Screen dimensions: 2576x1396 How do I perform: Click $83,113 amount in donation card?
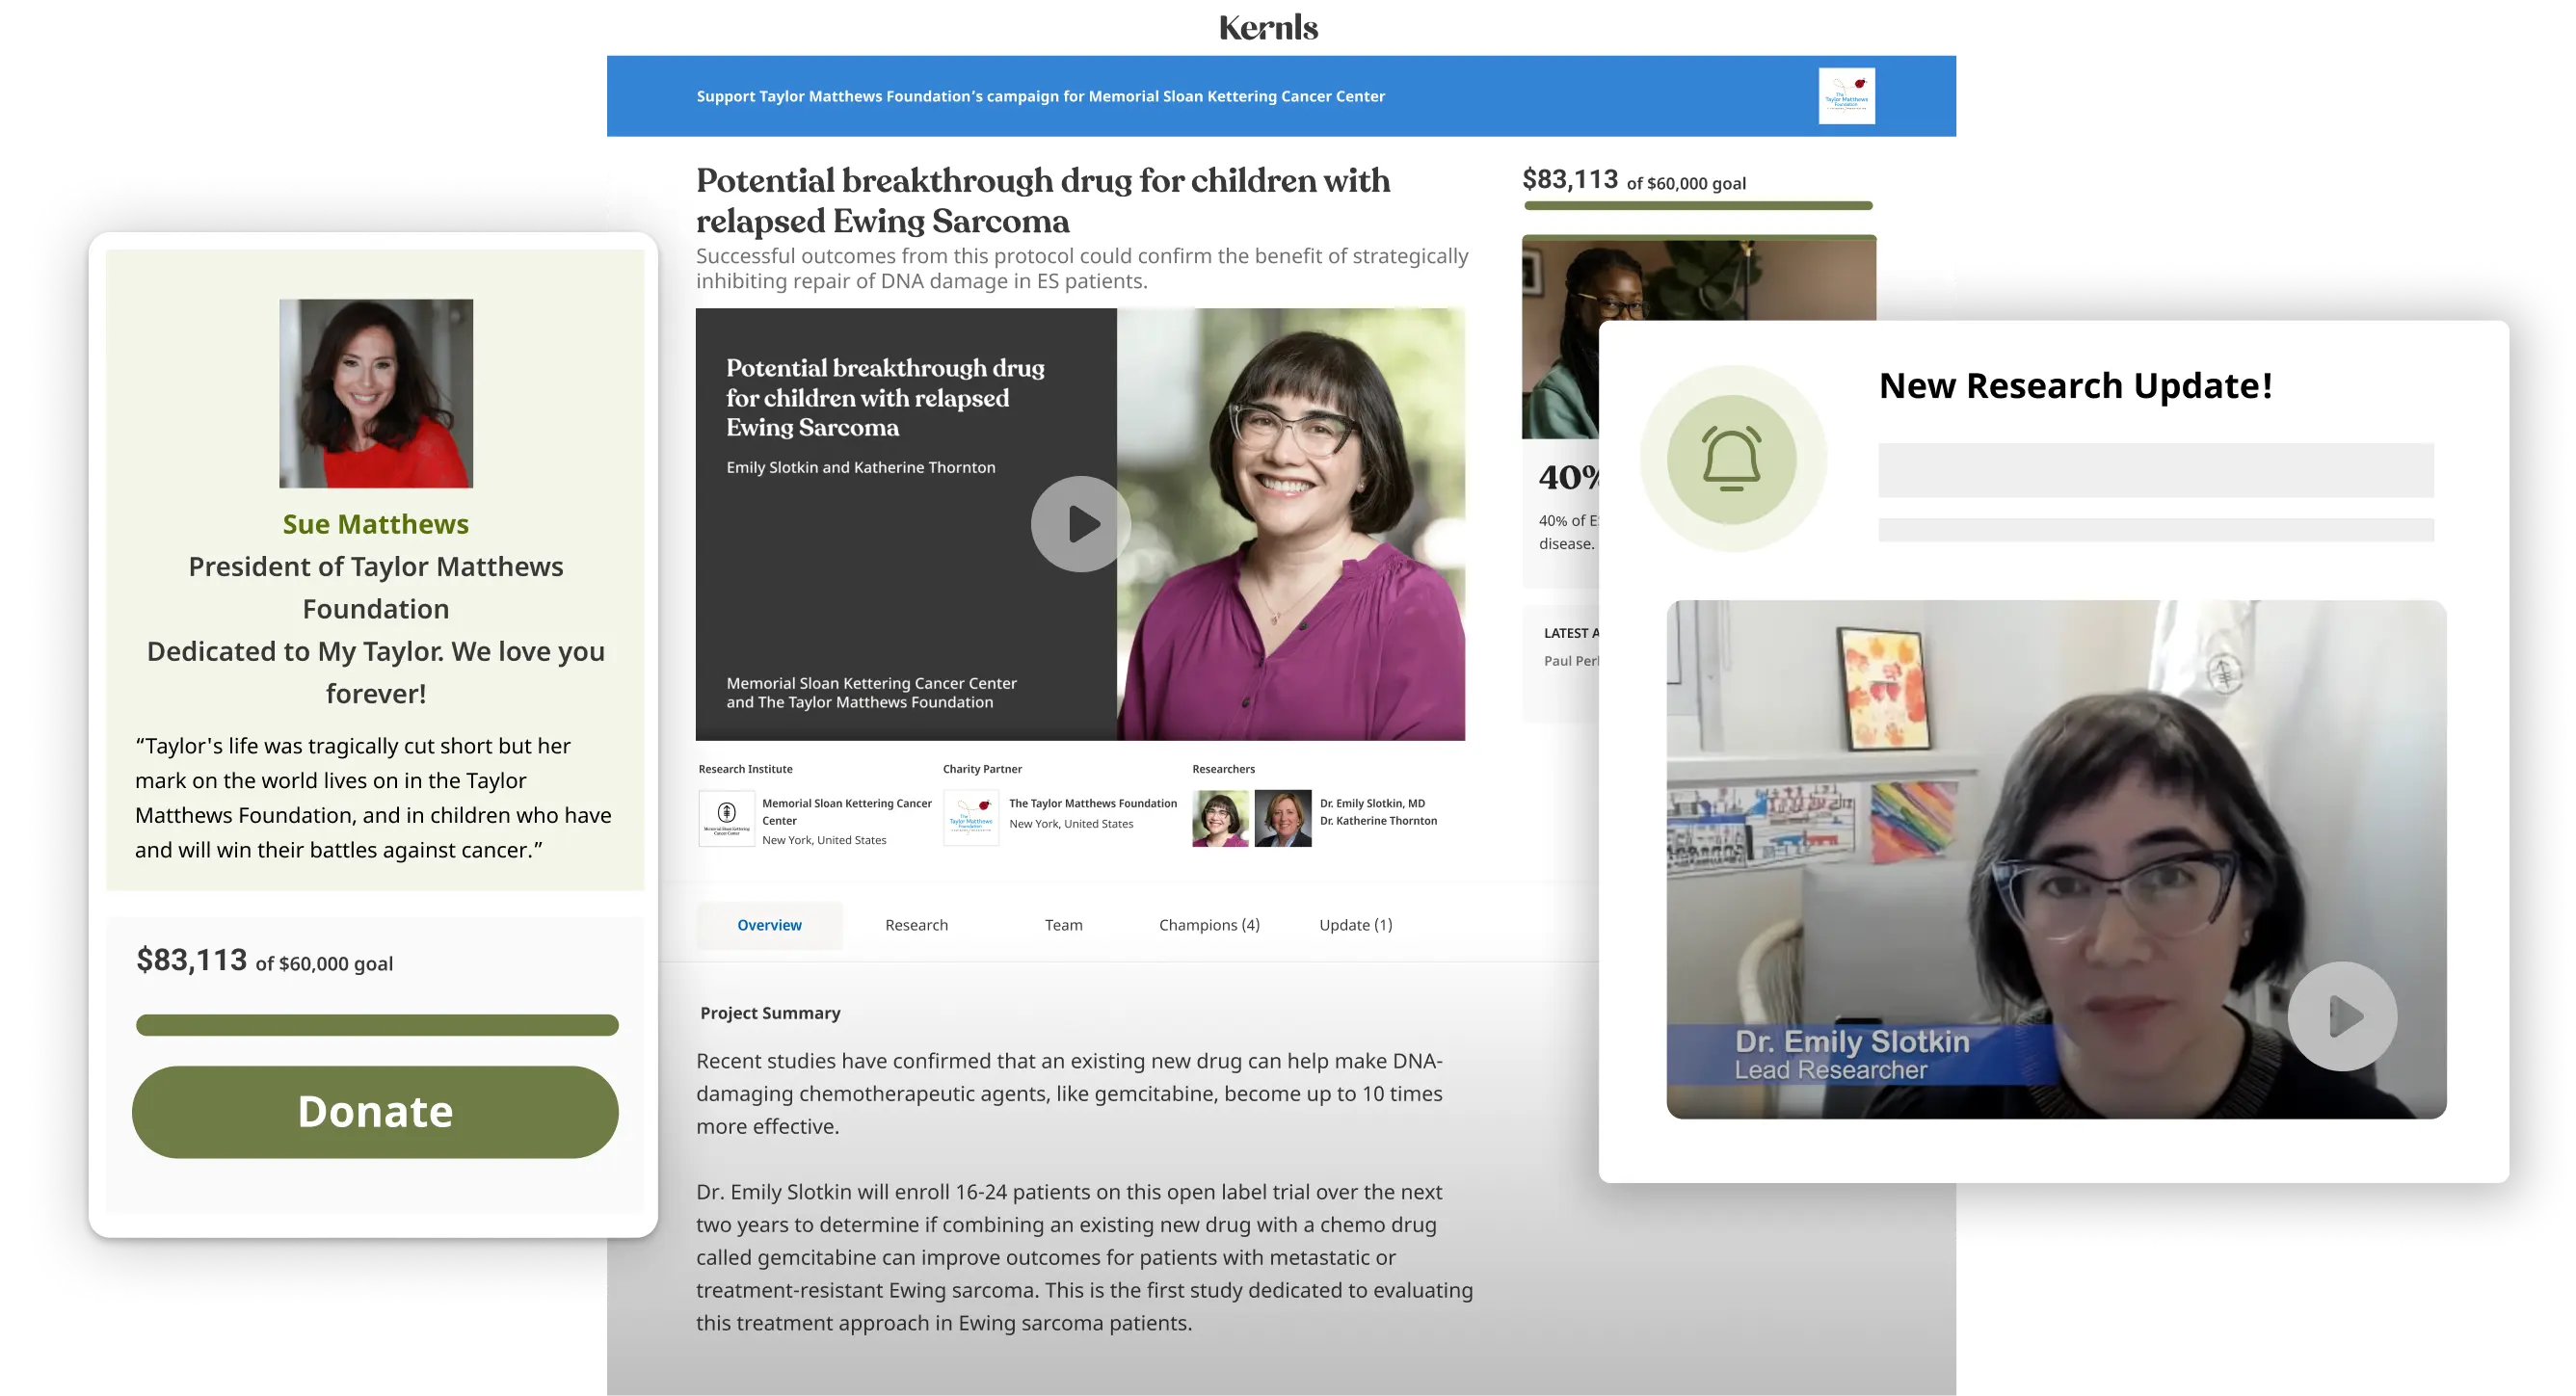pyautogui.click(x=191, y=960)
